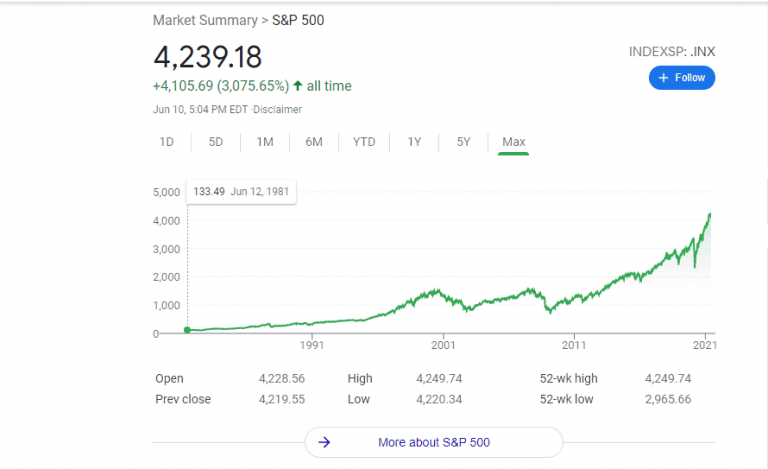Switch to the 1M chart range
Screen dimensions: 768x469
coord(265,142)
